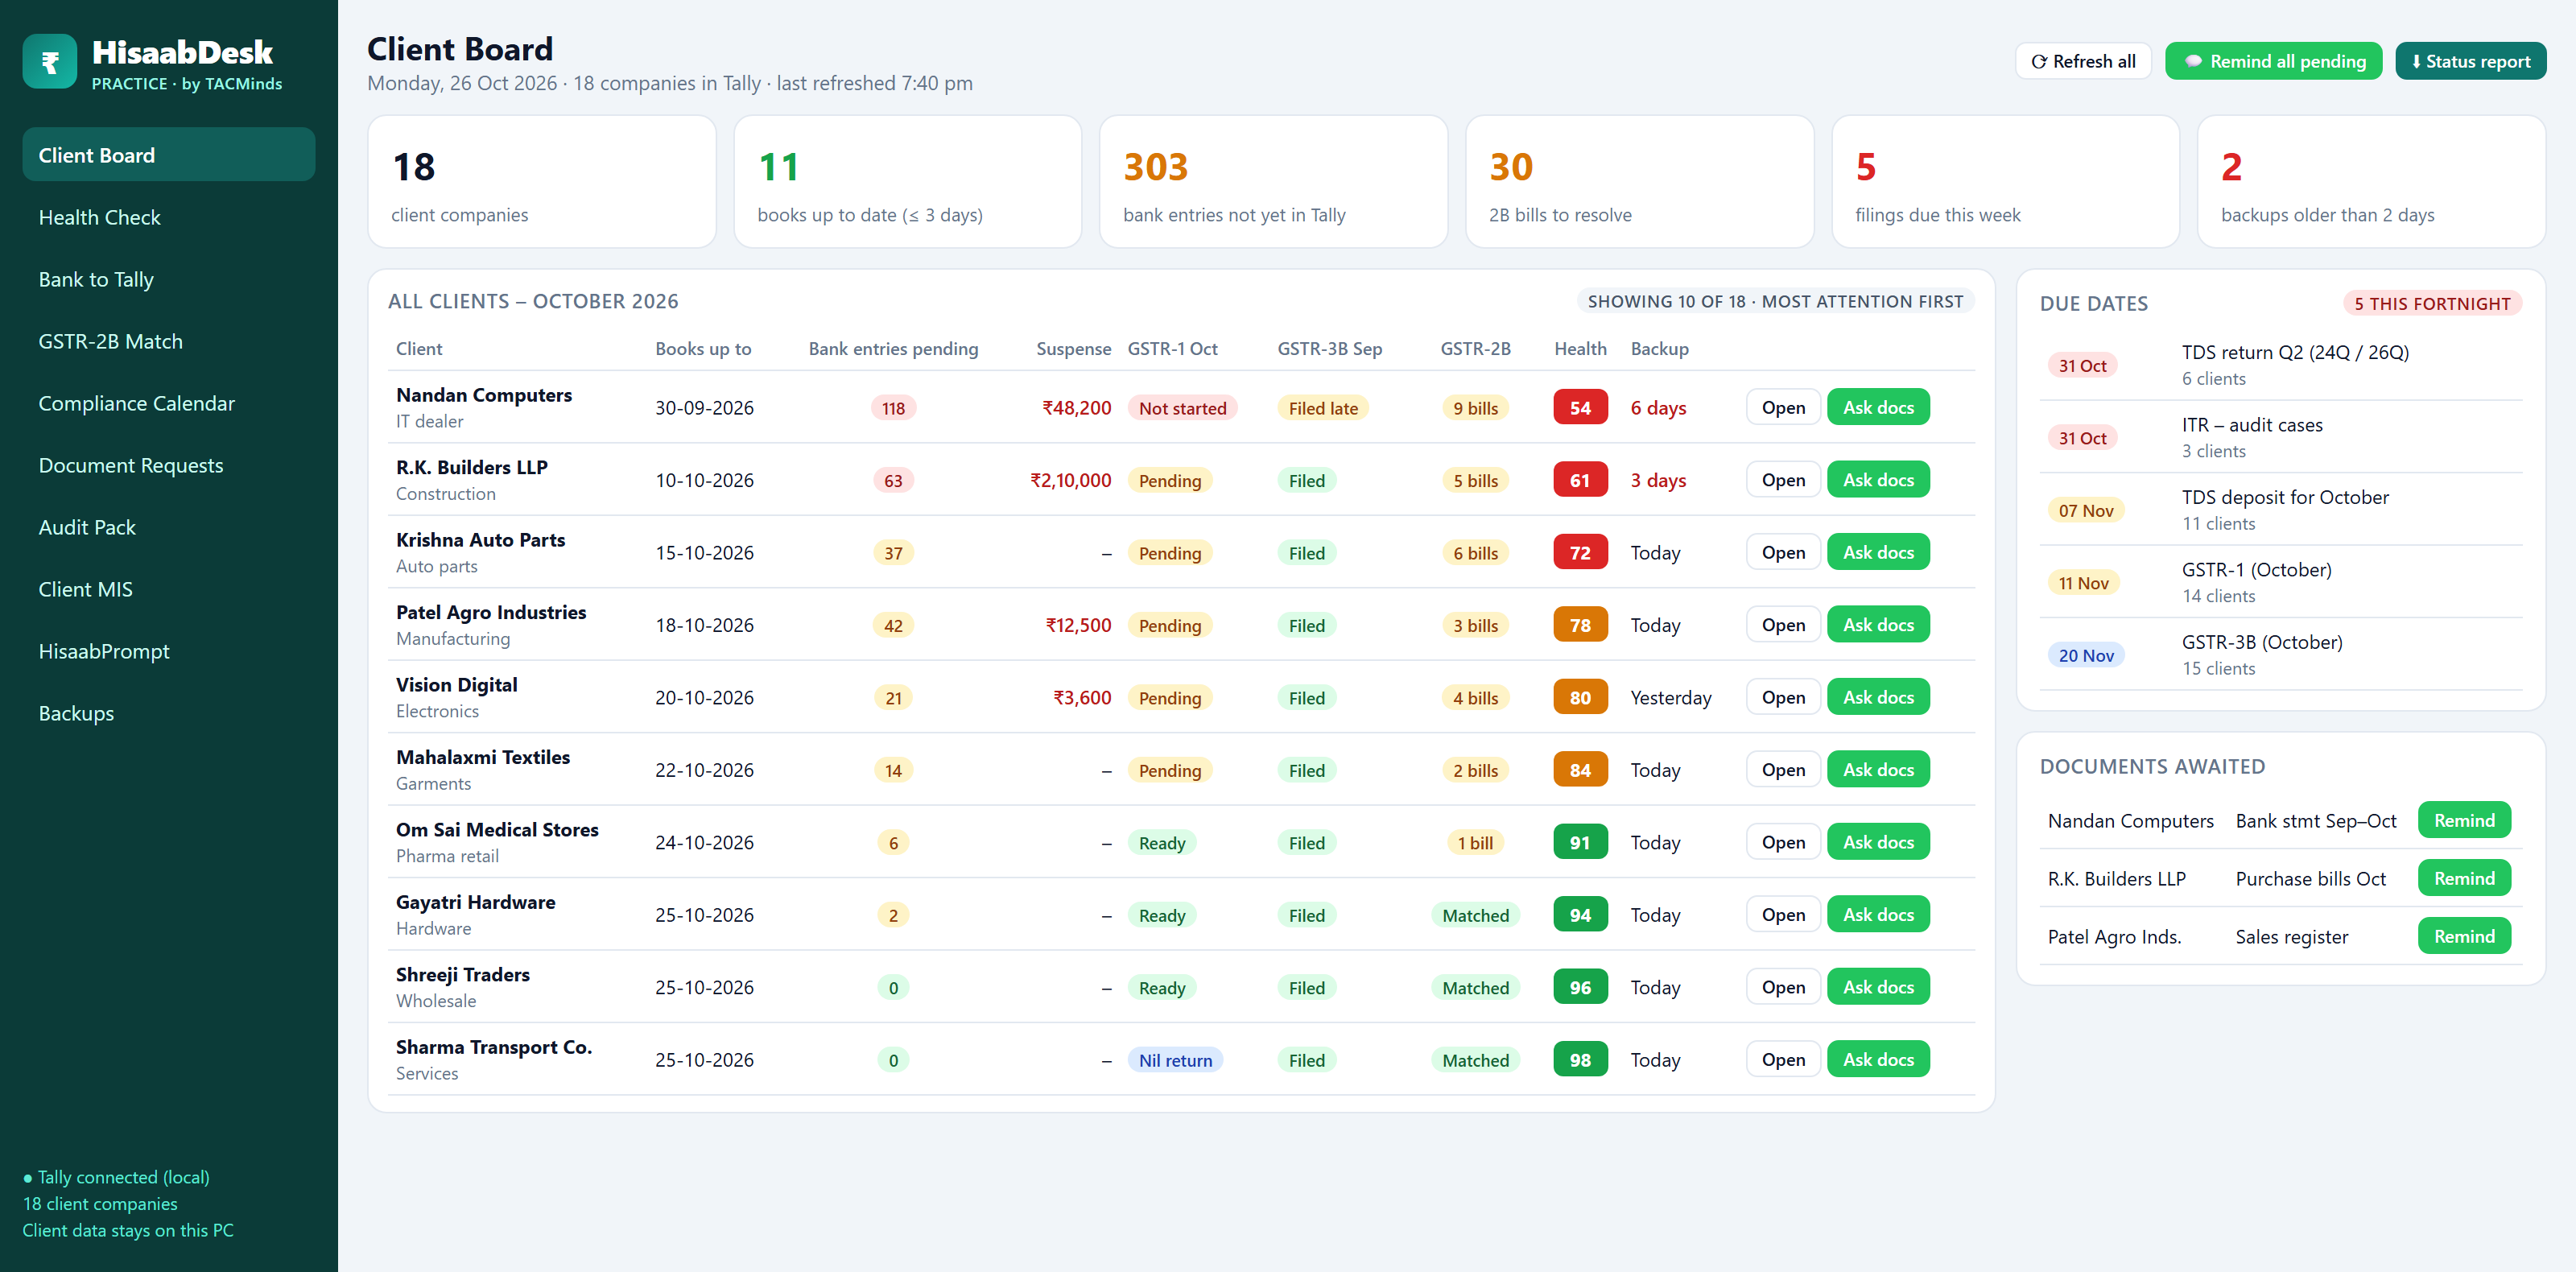
Task: Open Om Sai Medical Stores
Action: click(x=1783, y=842)
